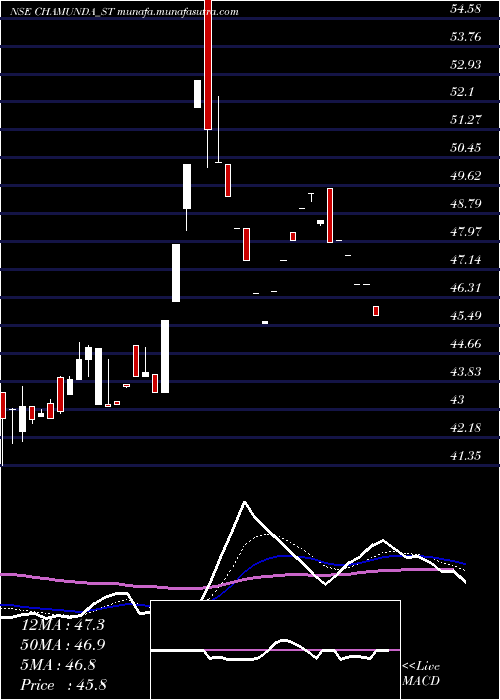
Task: Click the last red candle near 45.49
Action: (x=376, y=311)
